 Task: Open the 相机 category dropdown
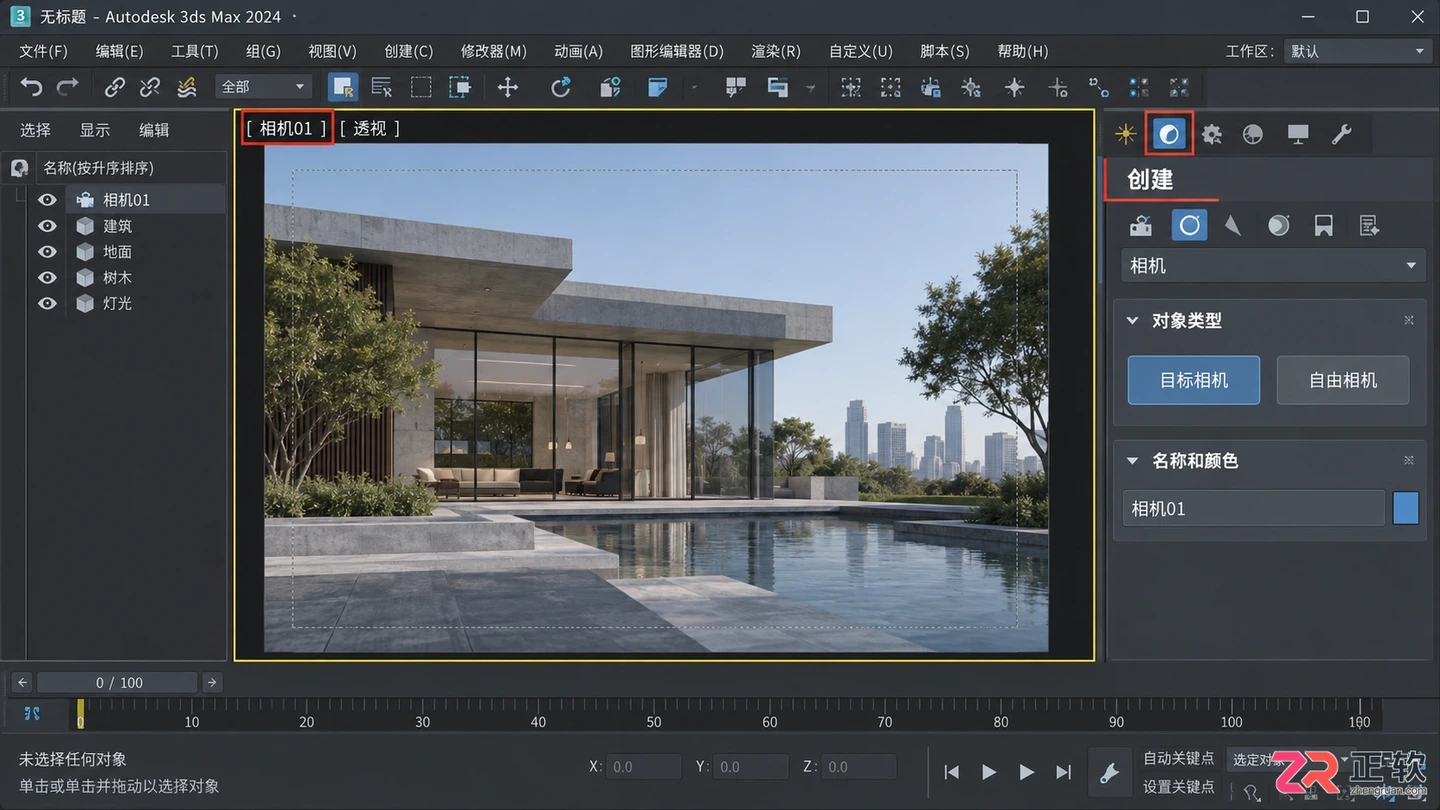(x=1273, y=266)
